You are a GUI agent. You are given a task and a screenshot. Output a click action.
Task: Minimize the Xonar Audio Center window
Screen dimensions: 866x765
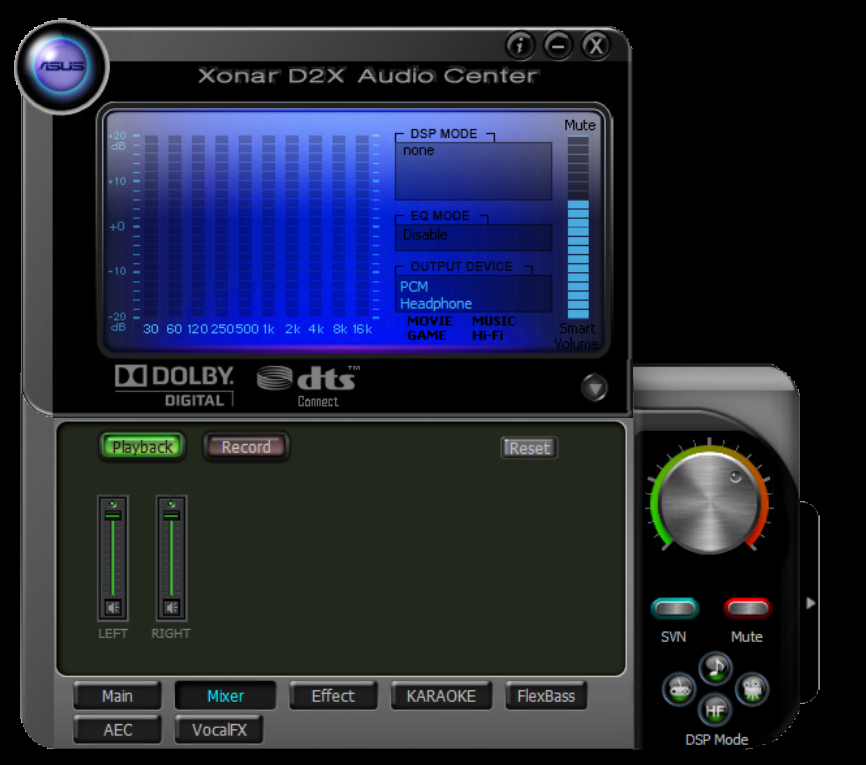point(558,45)
